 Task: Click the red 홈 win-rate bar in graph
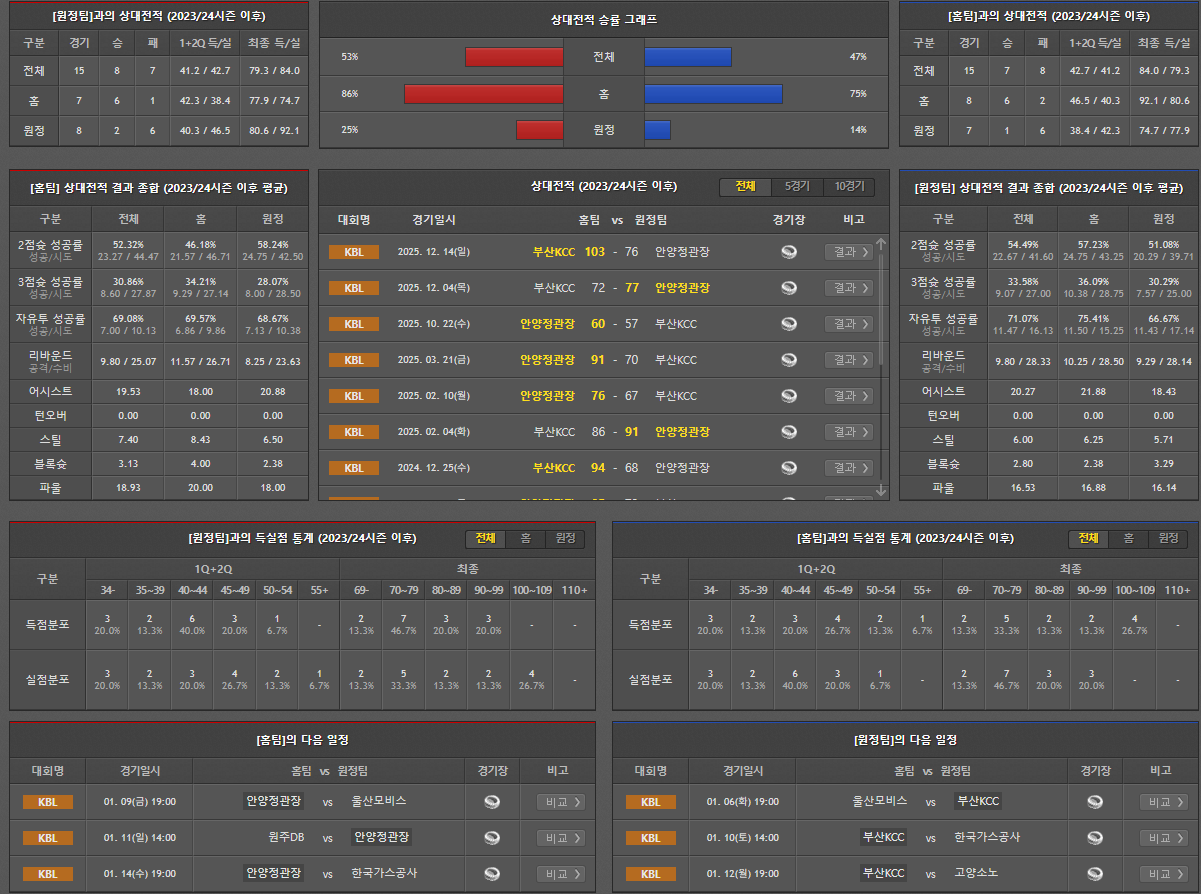coord(484,94)
